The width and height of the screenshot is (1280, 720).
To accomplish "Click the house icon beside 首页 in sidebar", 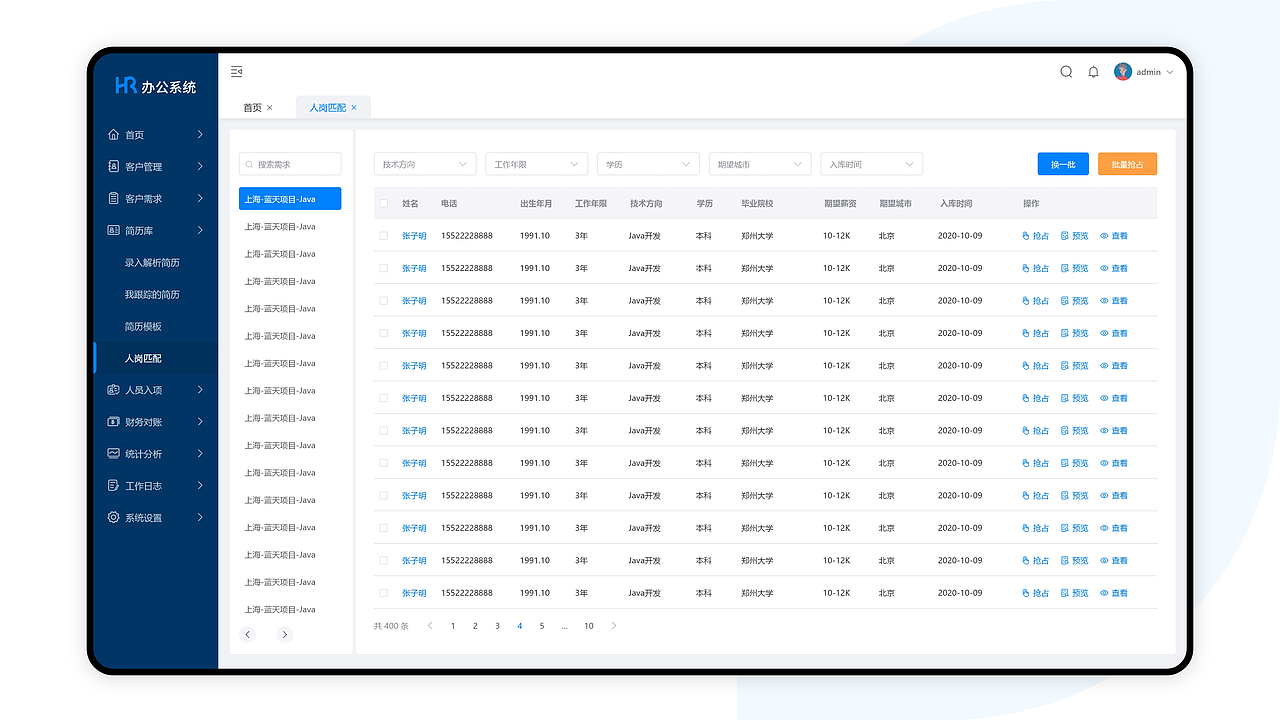I will [x=113, y=135].
